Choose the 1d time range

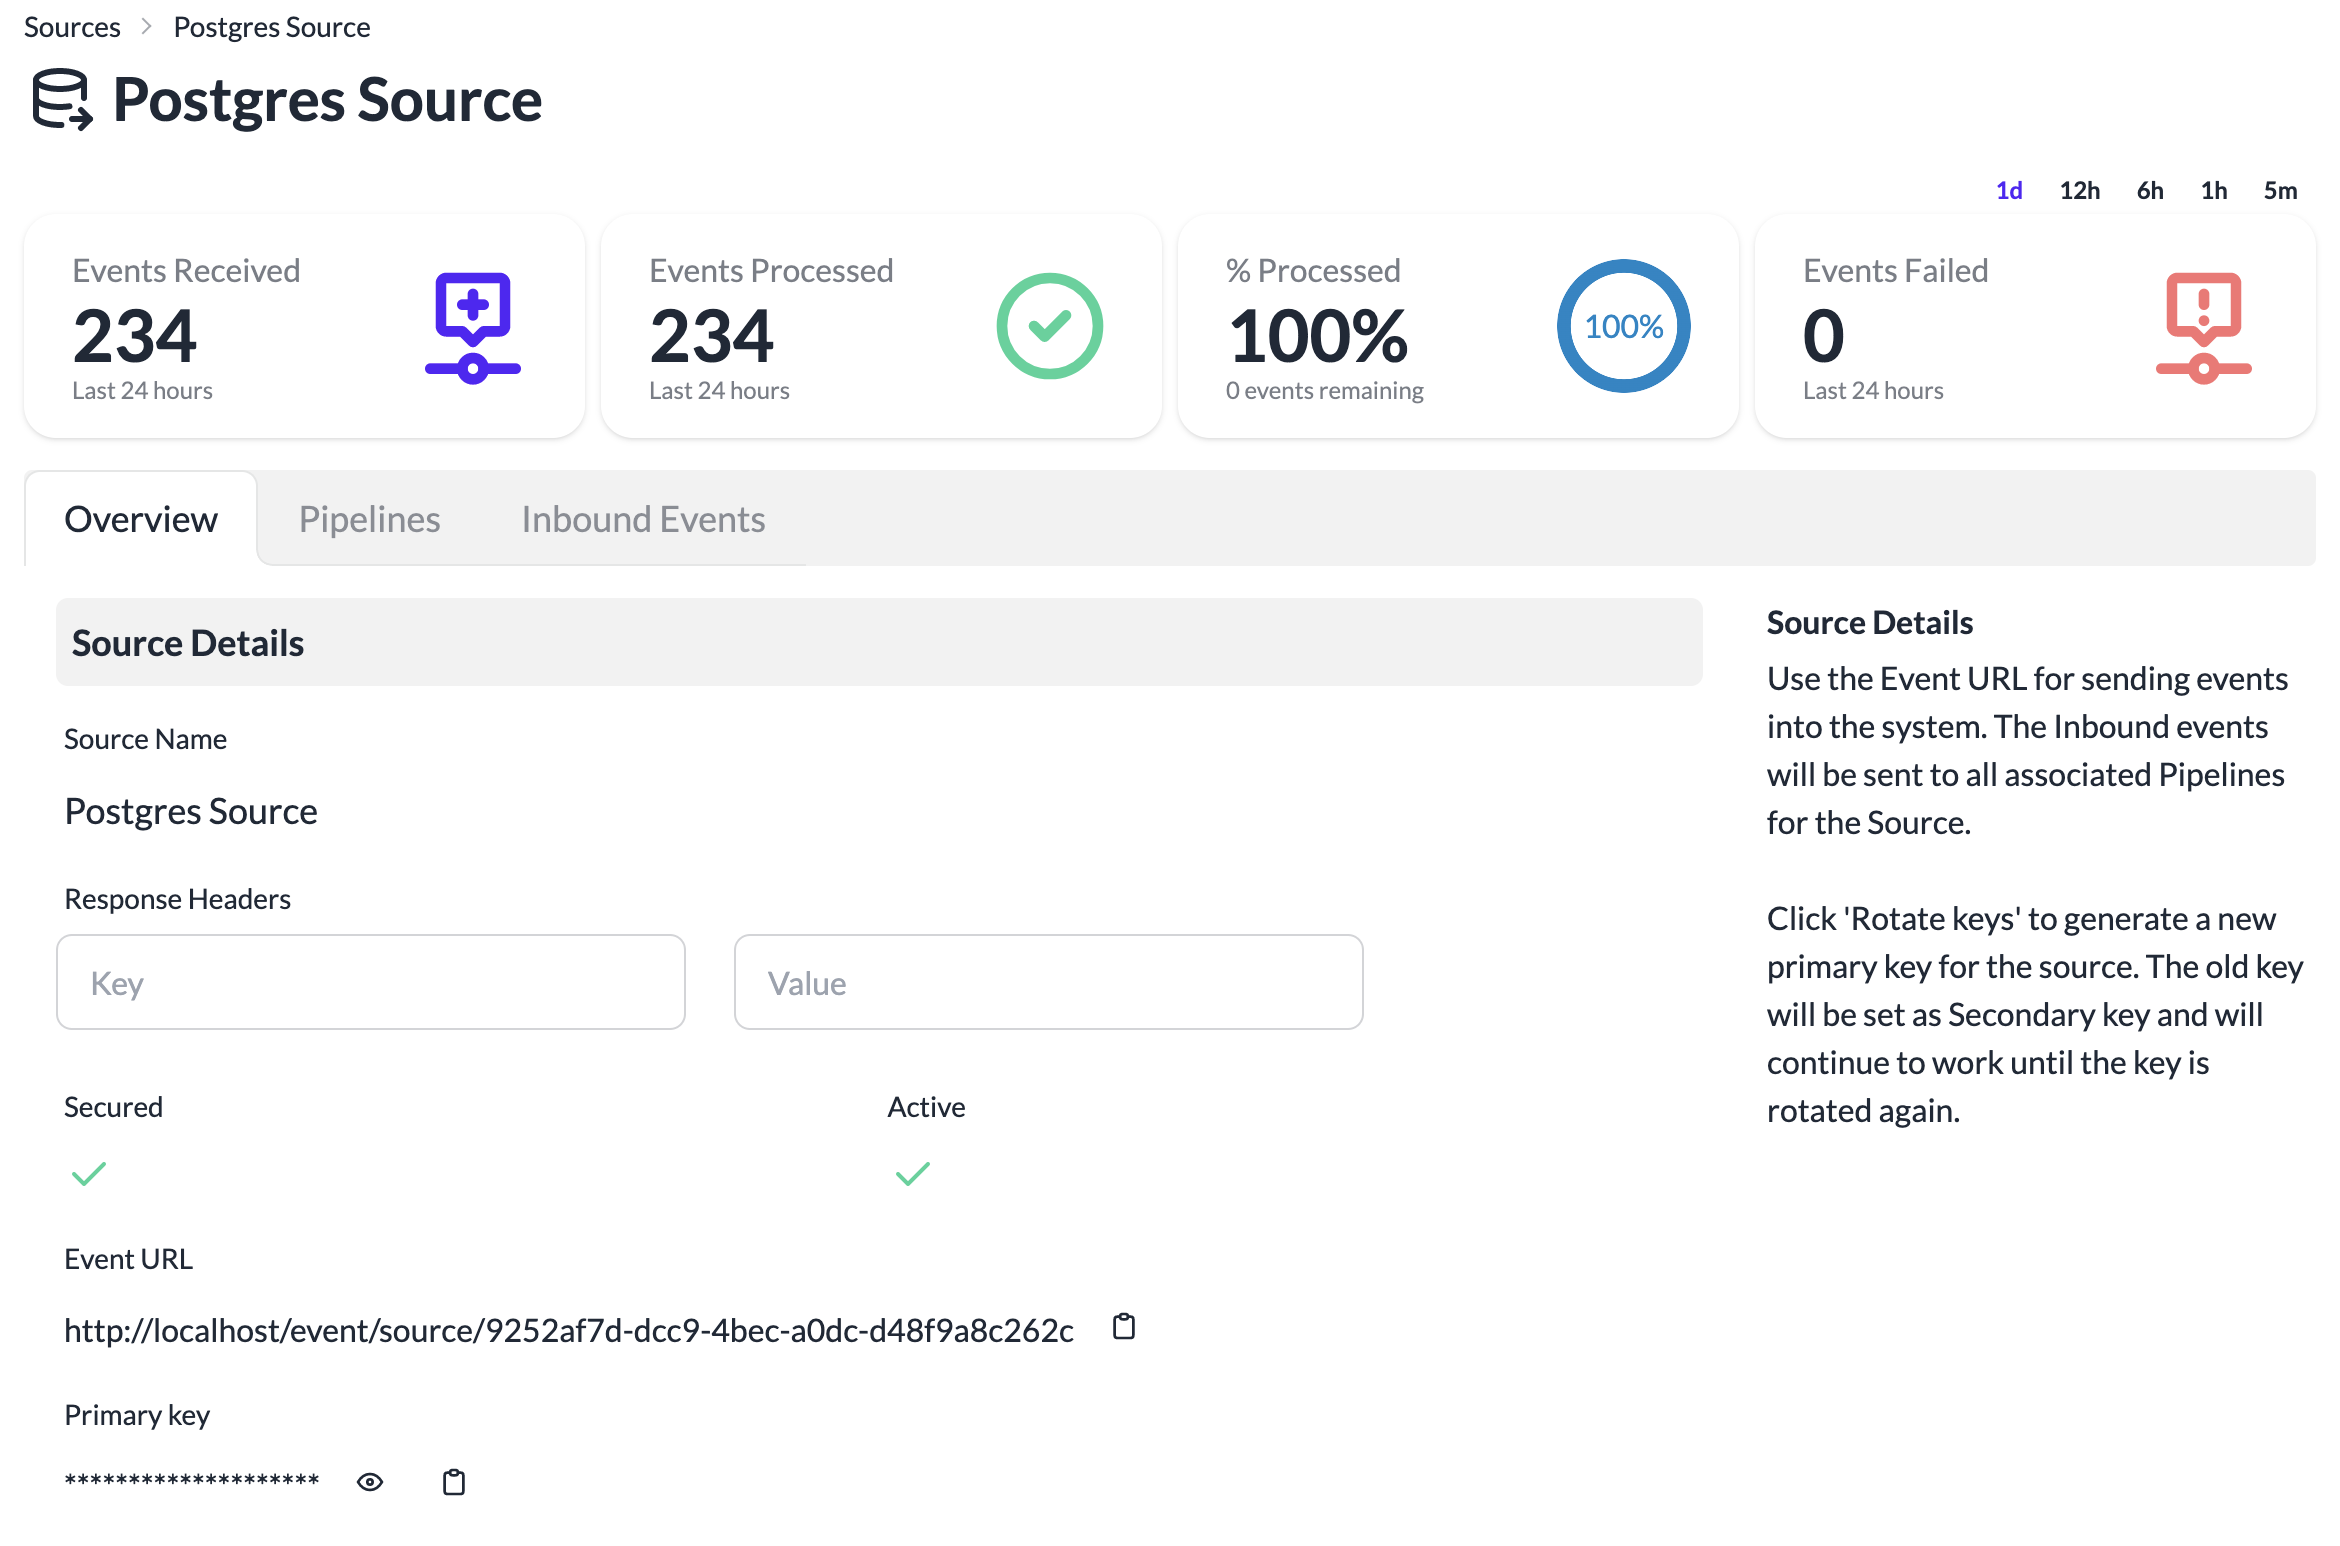[x=2009, y=190]
